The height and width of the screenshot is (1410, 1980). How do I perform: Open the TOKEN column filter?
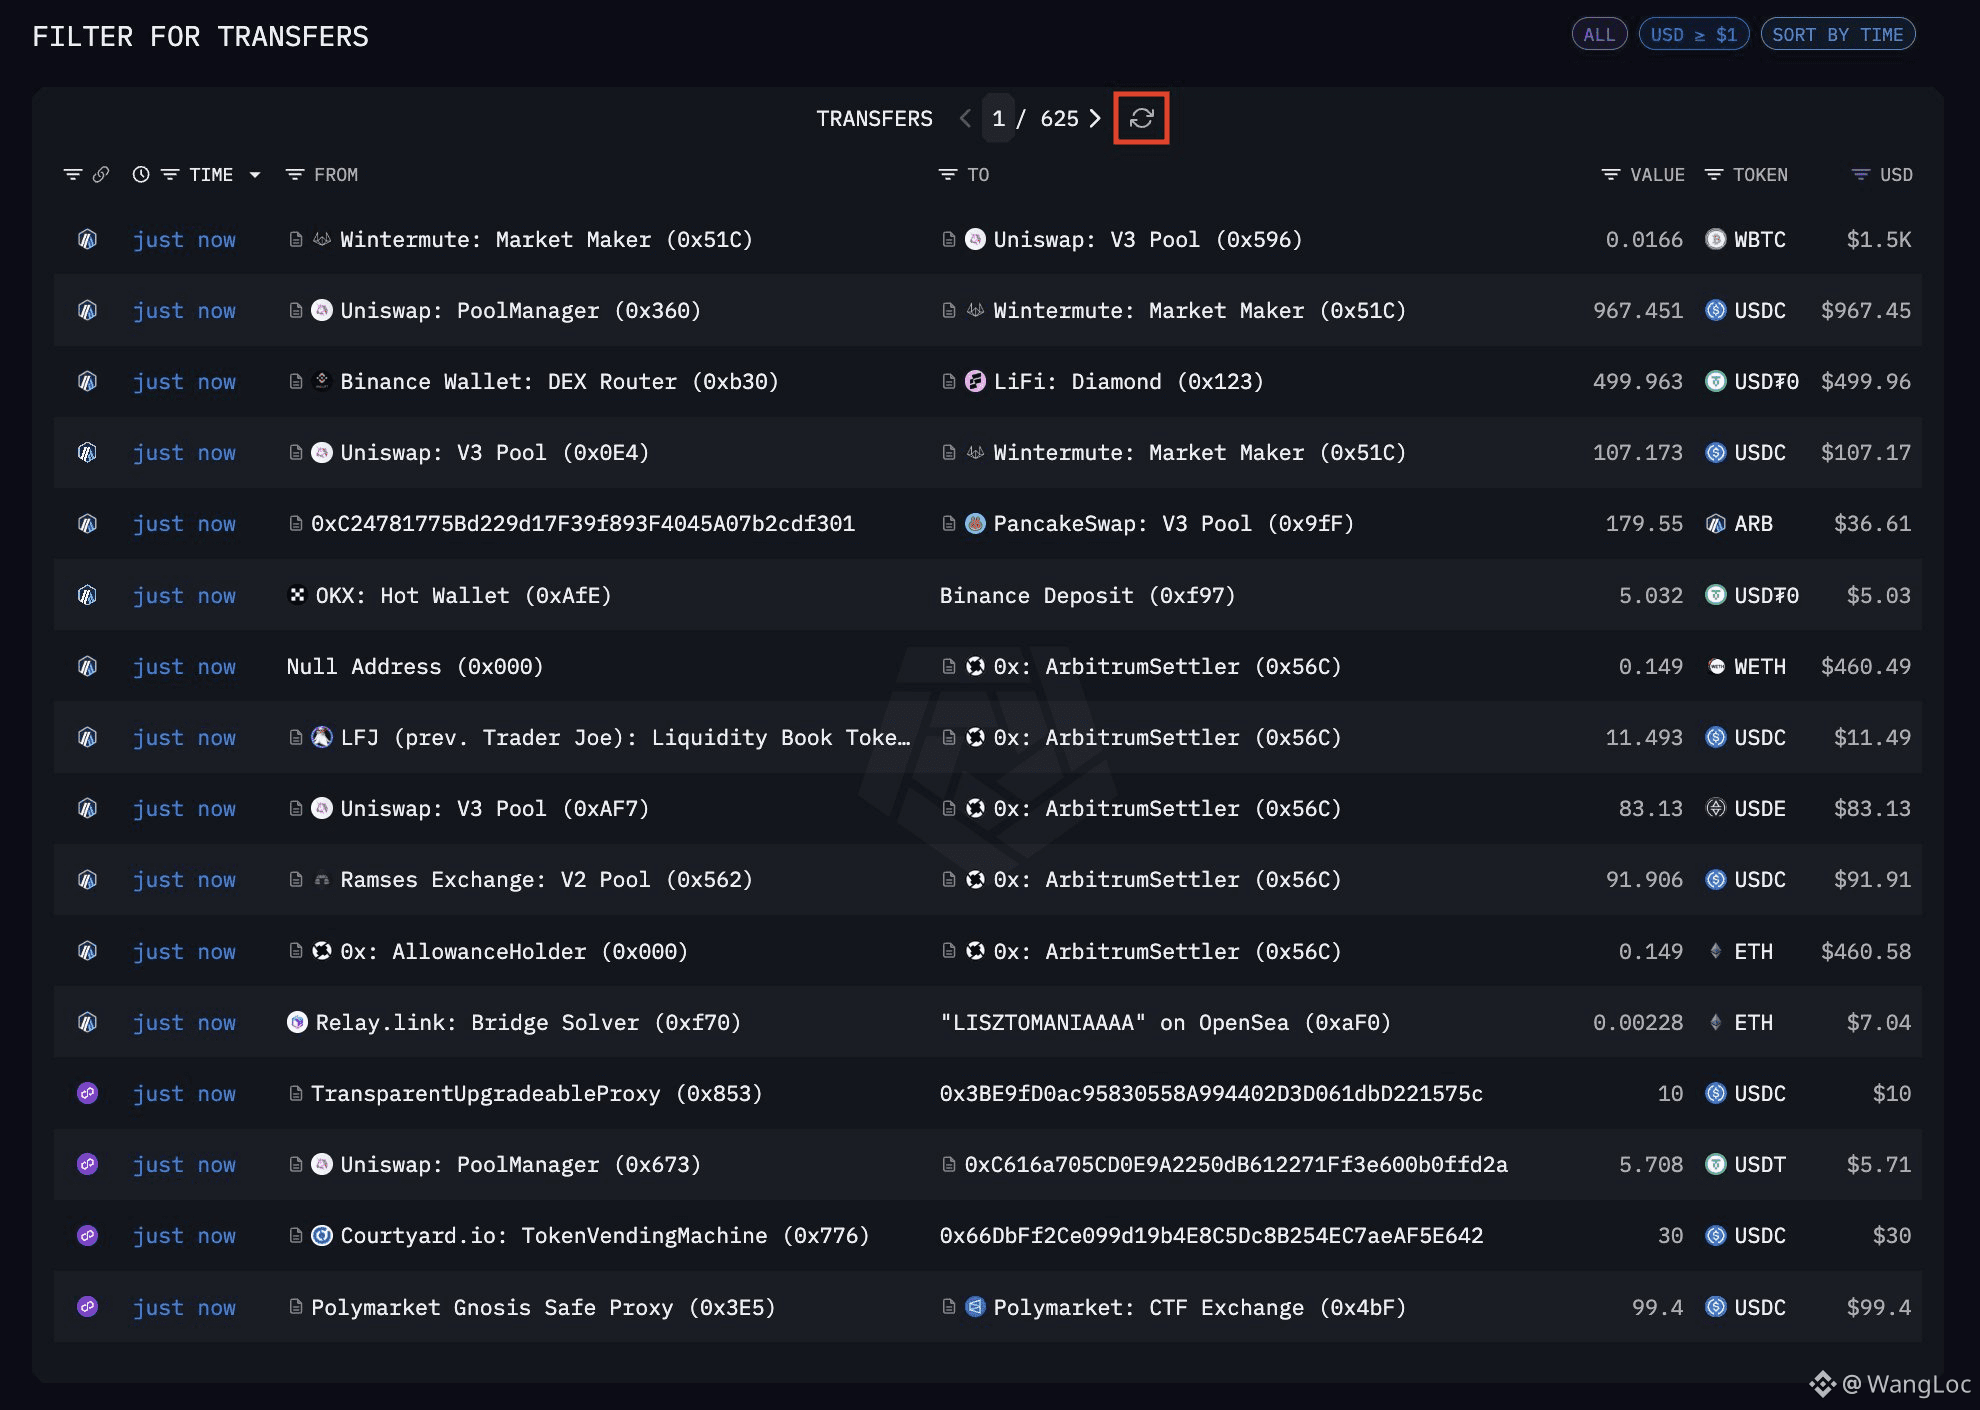(x=1713, y=175)
